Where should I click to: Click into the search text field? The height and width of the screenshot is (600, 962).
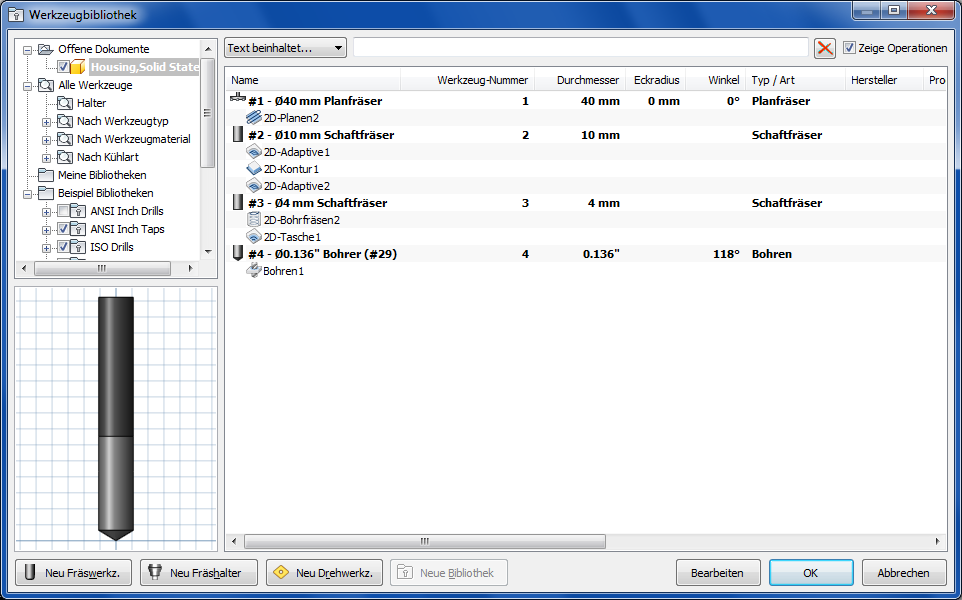tap(580, 48)
